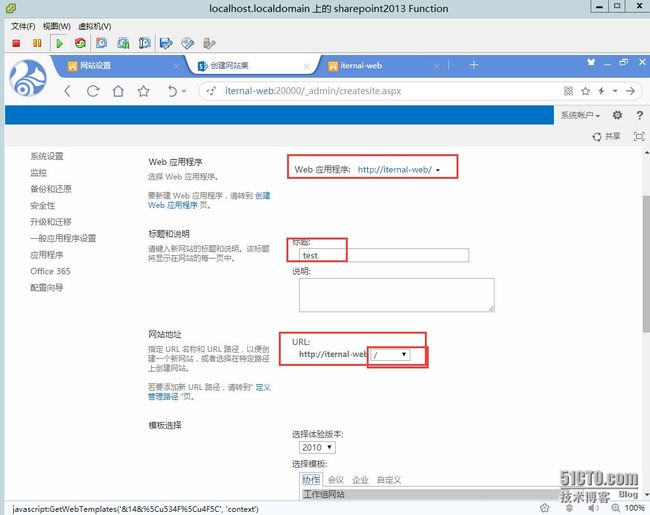This screenshot has width=650, height=515.
Task: Click the focus on content icon
Action: [639, 136]
